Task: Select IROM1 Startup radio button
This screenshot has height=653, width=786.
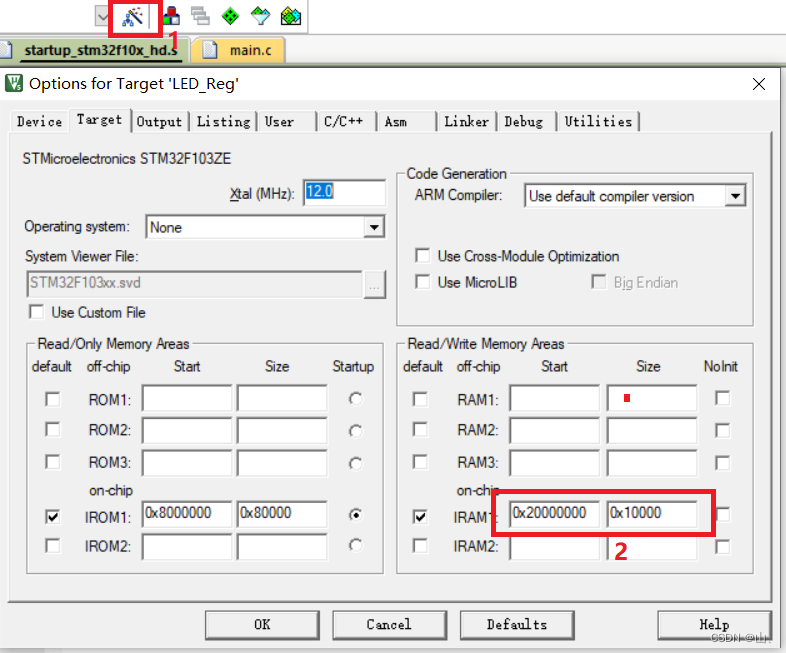Action: coord(355,515)
